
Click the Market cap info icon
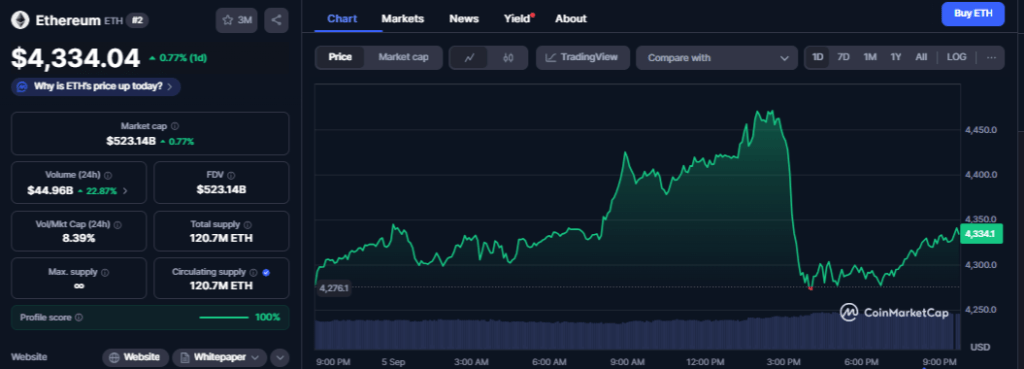coord(175,126)
